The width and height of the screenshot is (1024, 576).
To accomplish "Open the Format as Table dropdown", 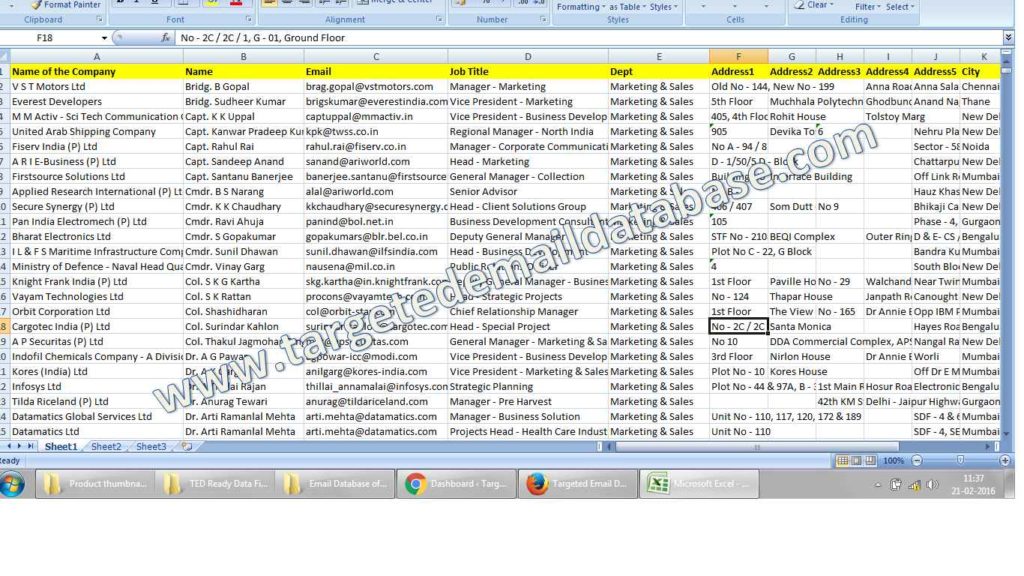I will pos(628,7).
